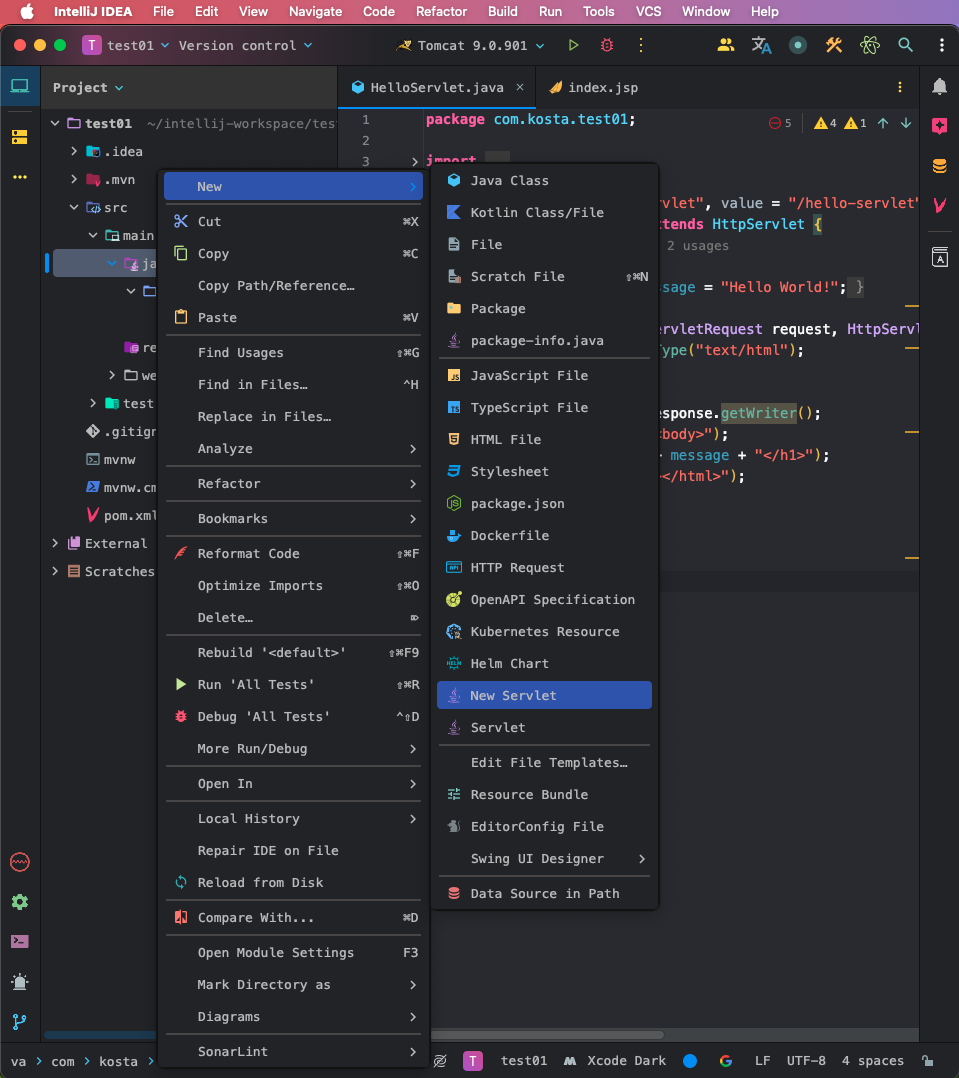Open Project tool window icon in sidebar

(x=20, y=87)
